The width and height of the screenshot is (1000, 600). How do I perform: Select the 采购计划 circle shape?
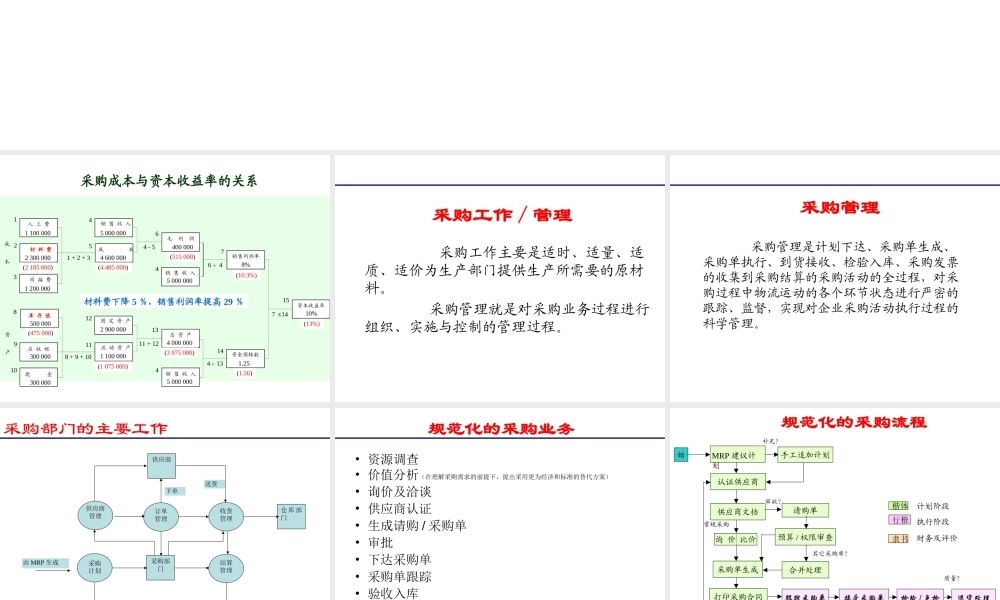[95, 566]
